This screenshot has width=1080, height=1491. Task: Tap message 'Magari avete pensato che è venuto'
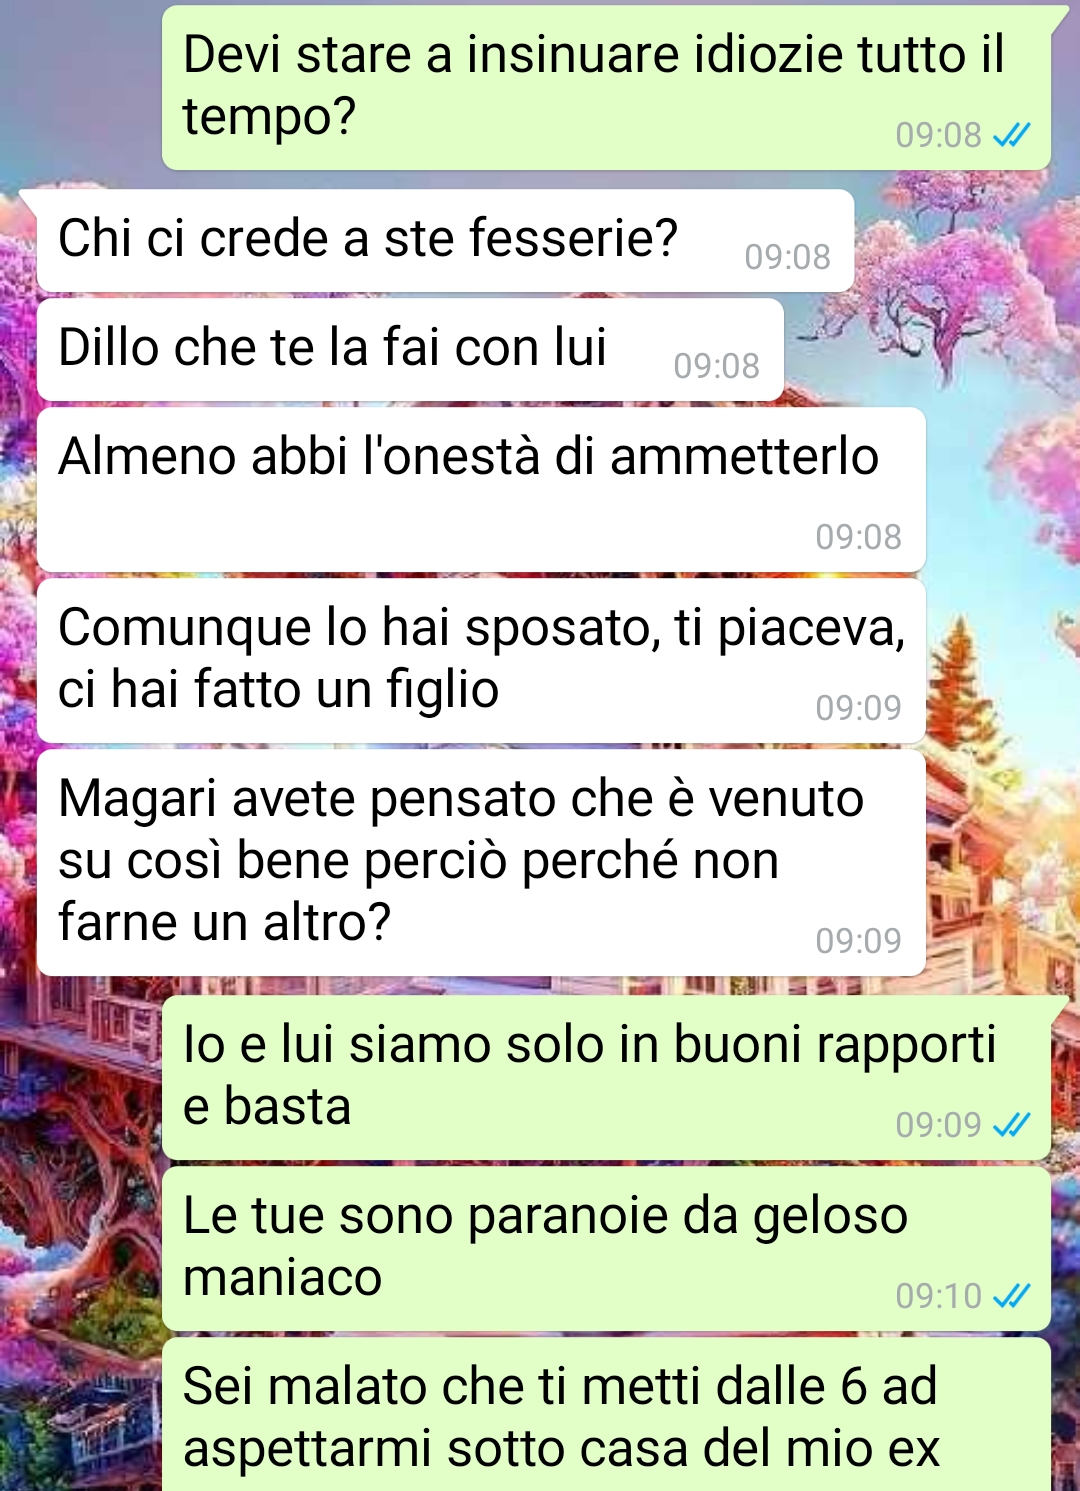[x=481, y=863]
